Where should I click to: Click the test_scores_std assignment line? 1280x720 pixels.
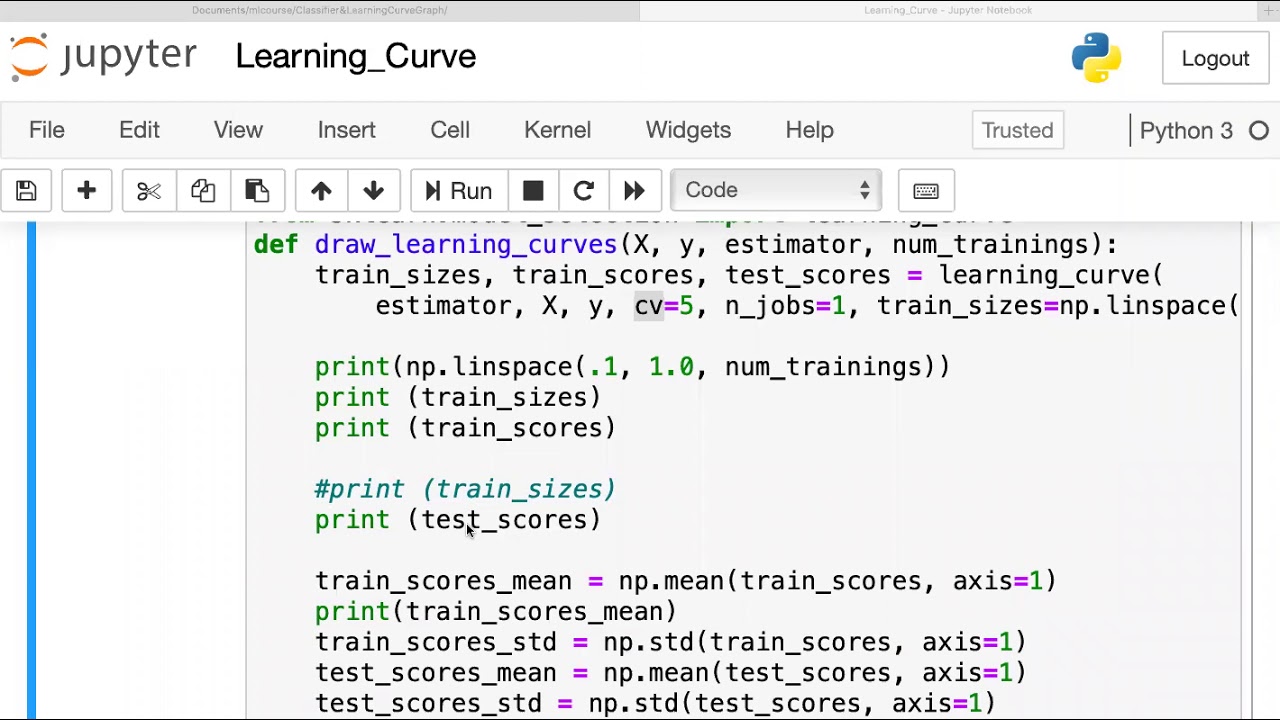tap(656, 703)
